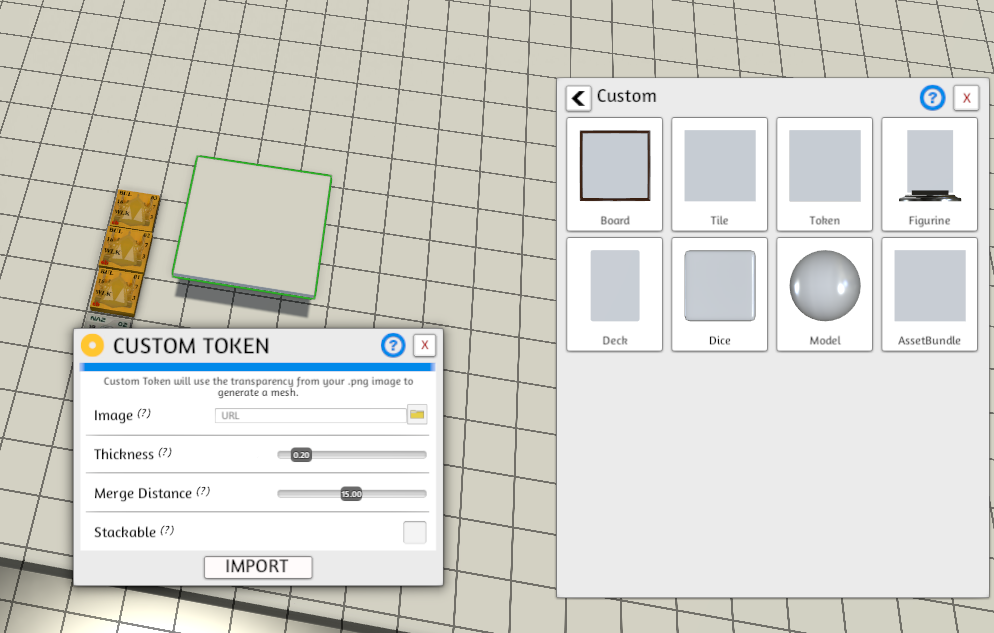Focus the Image URL input field
The width and height of the screenshot is (994, 633).
point(311,416)
